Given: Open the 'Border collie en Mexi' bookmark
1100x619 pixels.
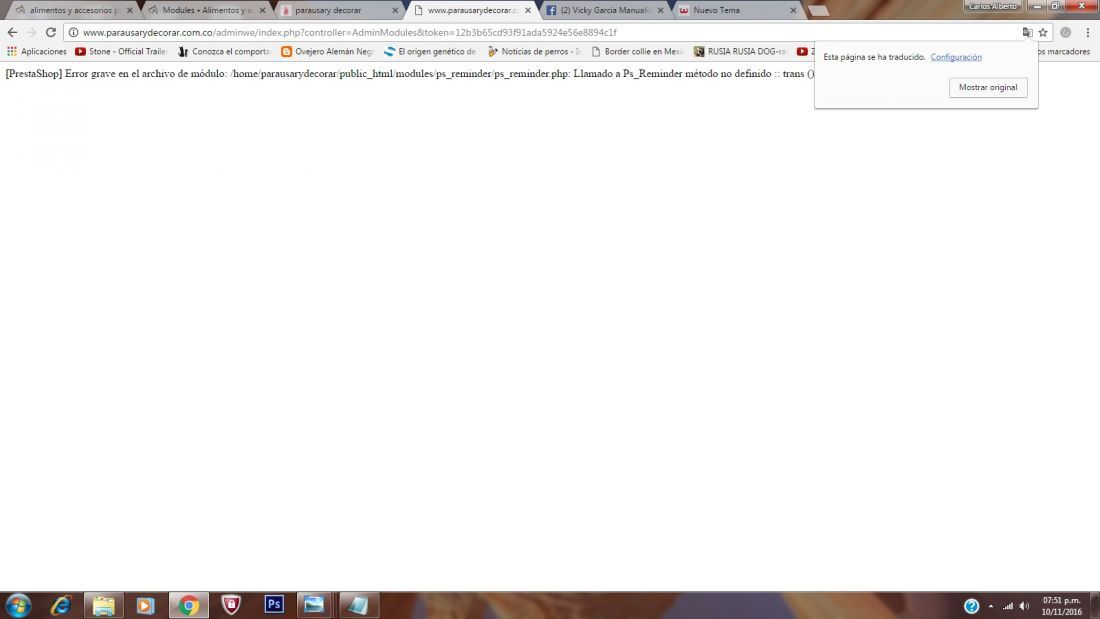Looking at the screenshot, I should pyautogui.click(x=637, y=51).
